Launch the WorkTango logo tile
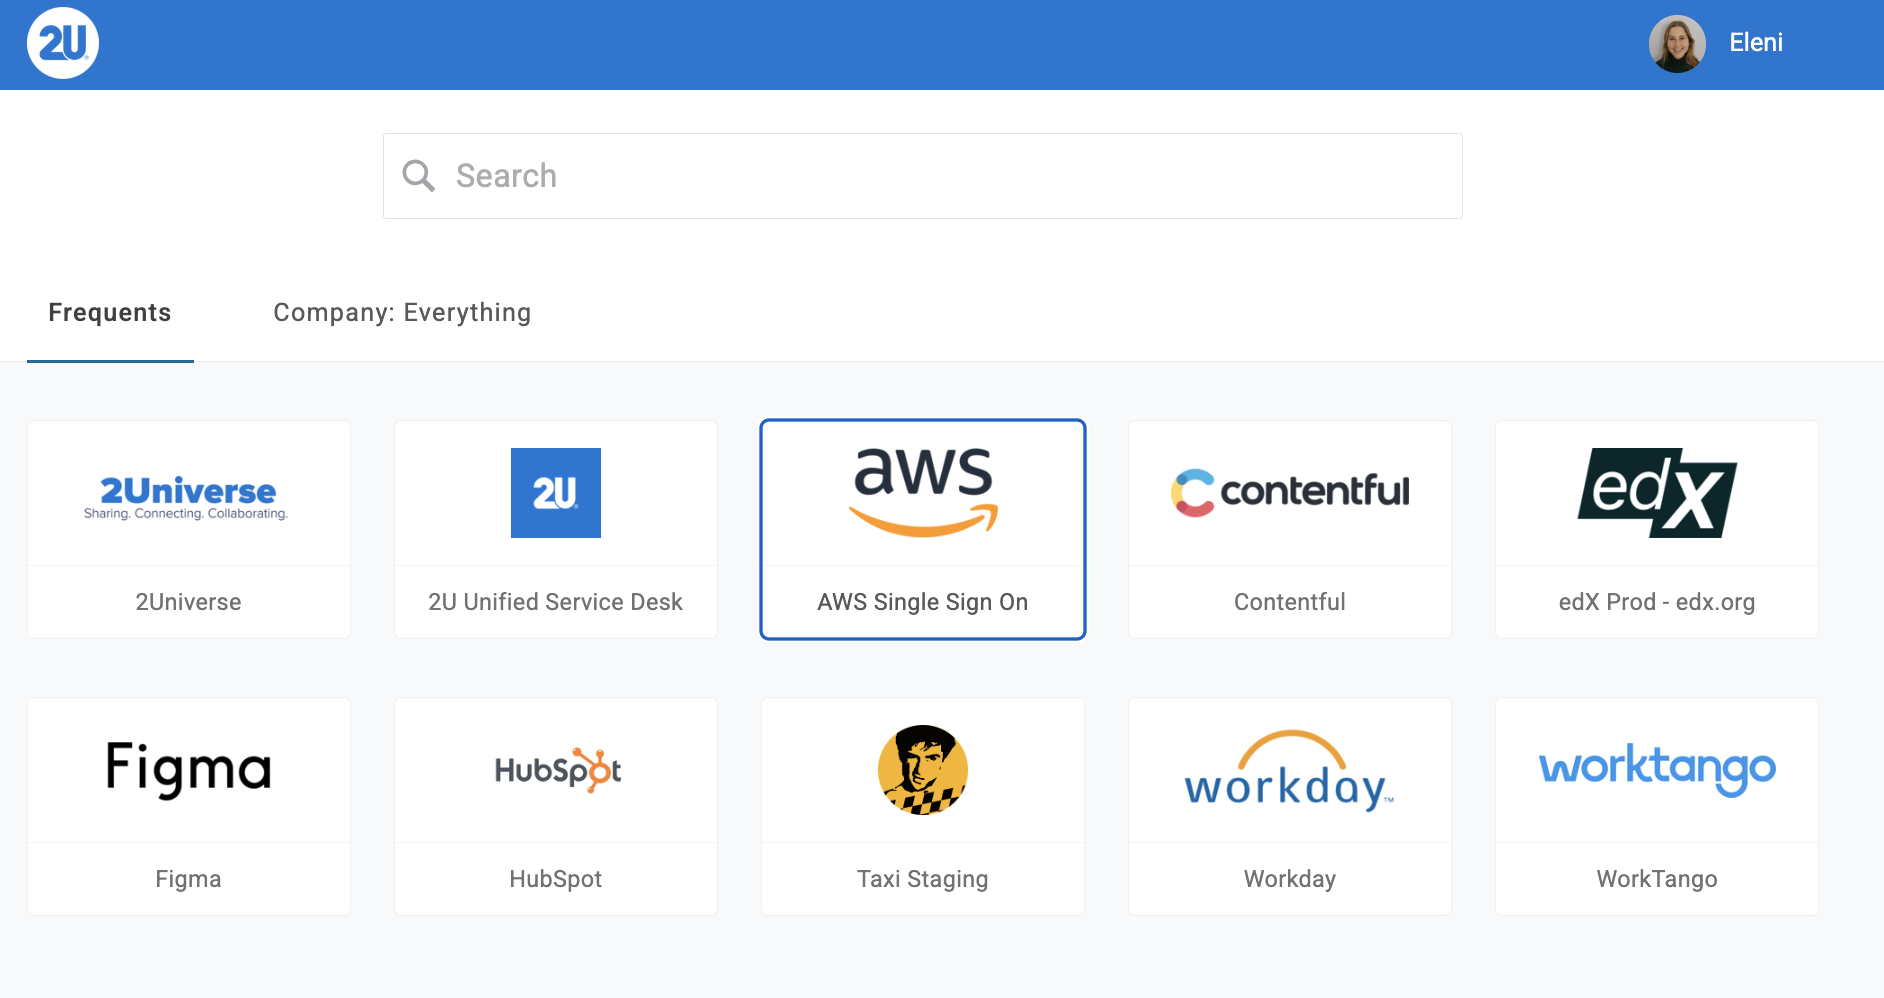The width and height of the screenshot is (1884, 998). click(1656, 769)
